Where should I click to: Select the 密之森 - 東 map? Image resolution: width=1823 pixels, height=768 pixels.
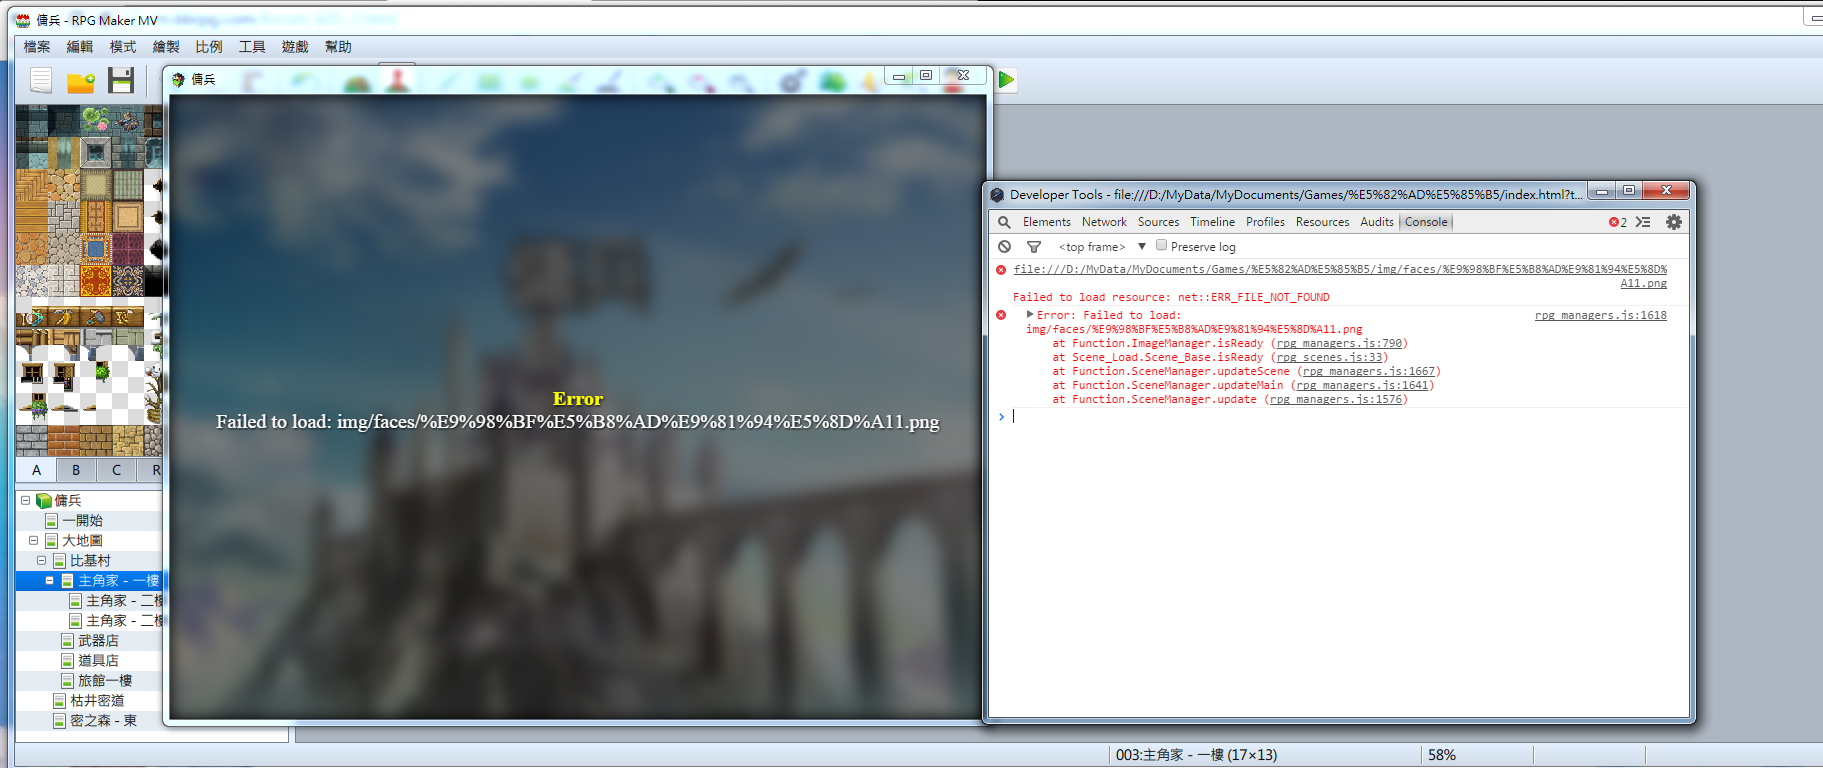tap(103, 721)
